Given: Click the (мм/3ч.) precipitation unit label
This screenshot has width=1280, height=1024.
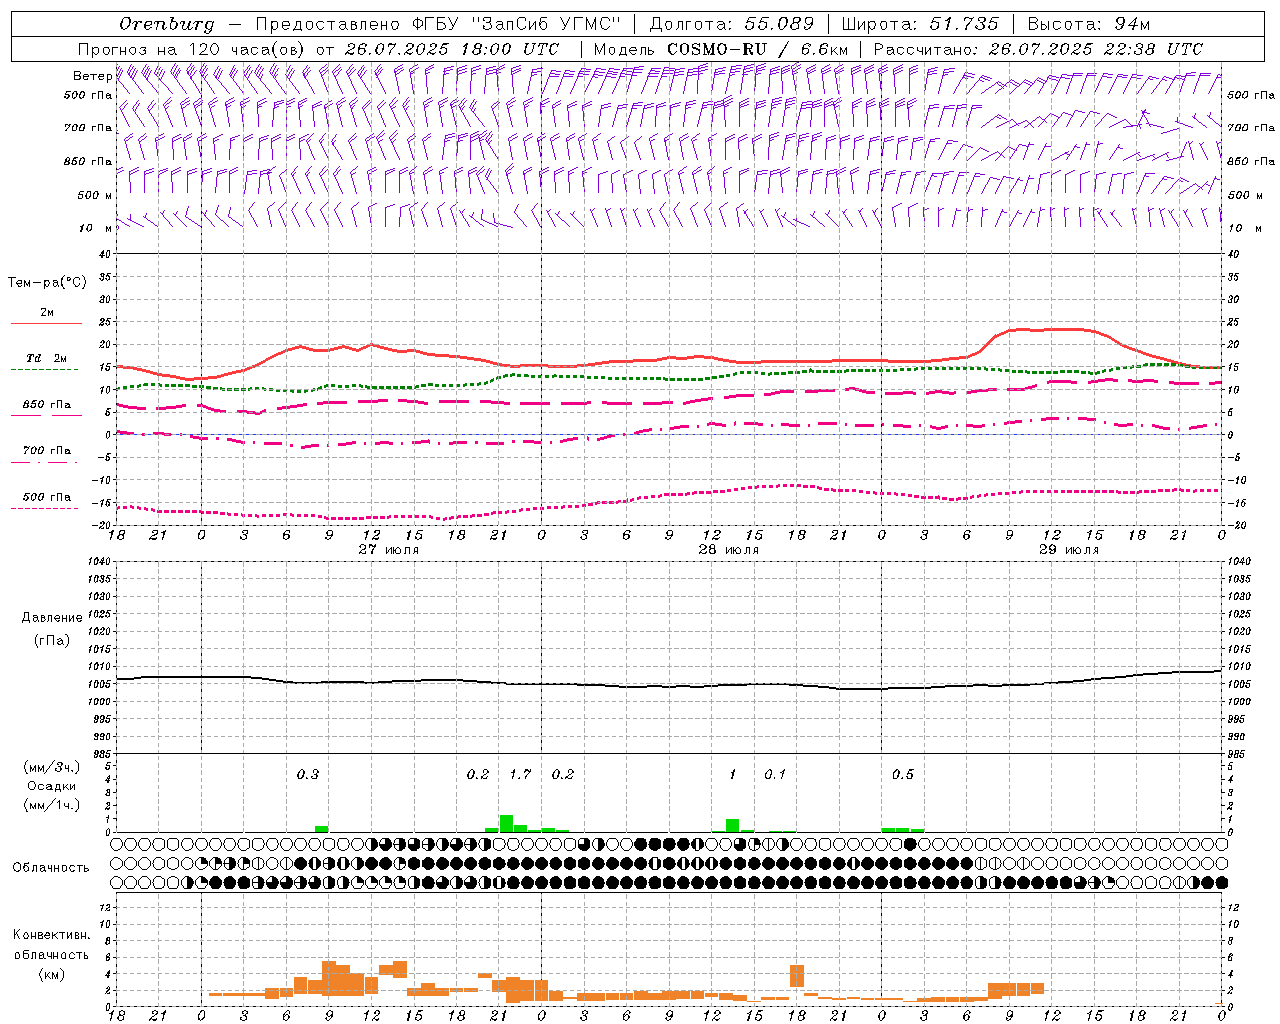Looking at the screenshot, I should click(x=52, y=767).
